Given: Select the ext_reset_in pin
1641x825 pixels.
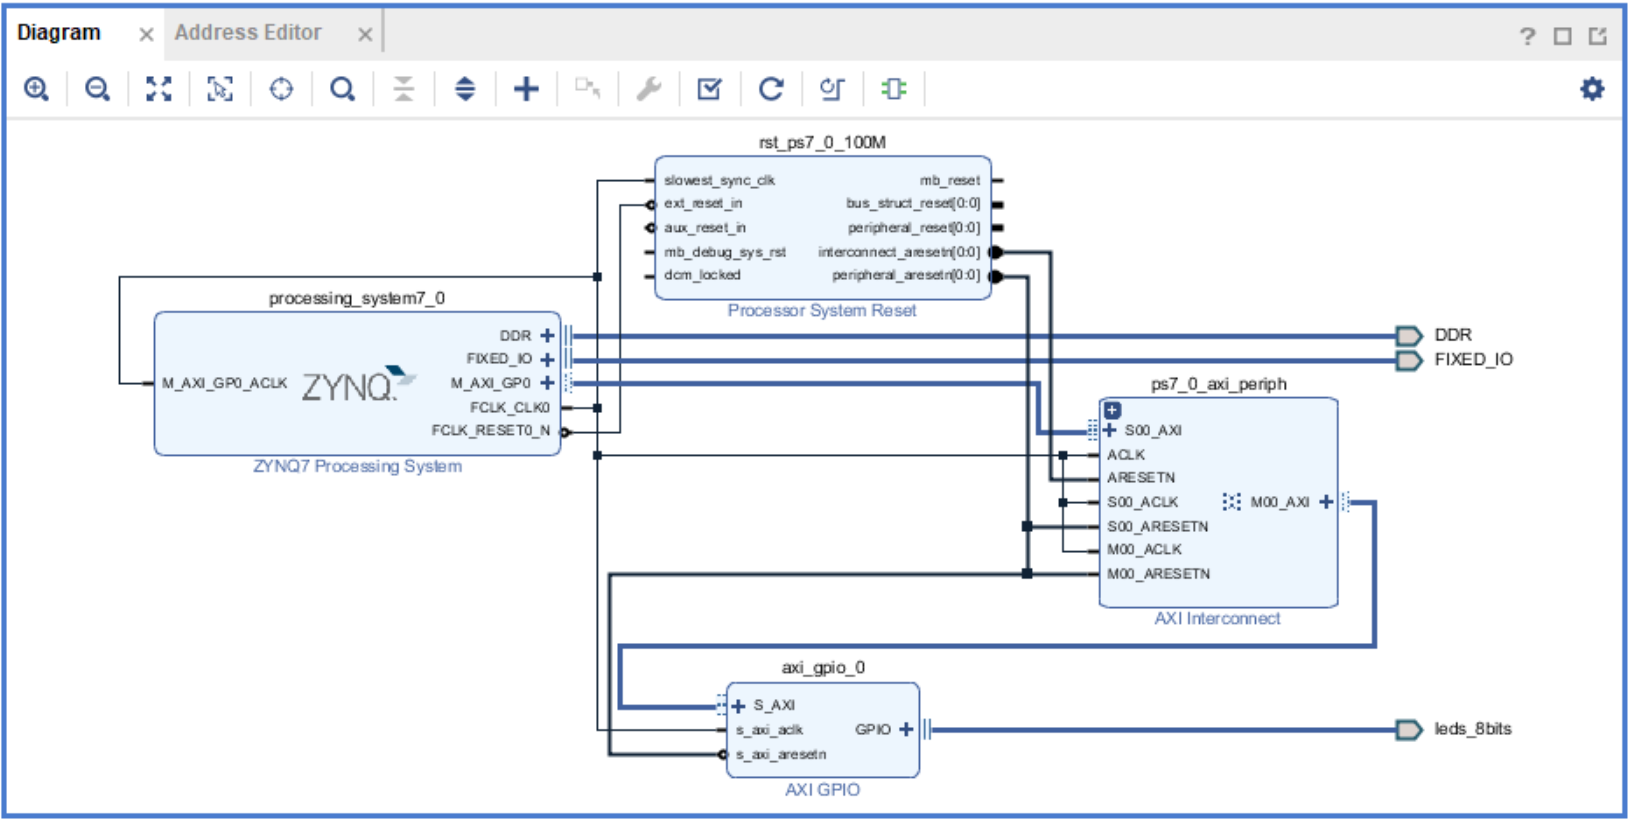Looking at the screenshot, I should tap(703, 204).
